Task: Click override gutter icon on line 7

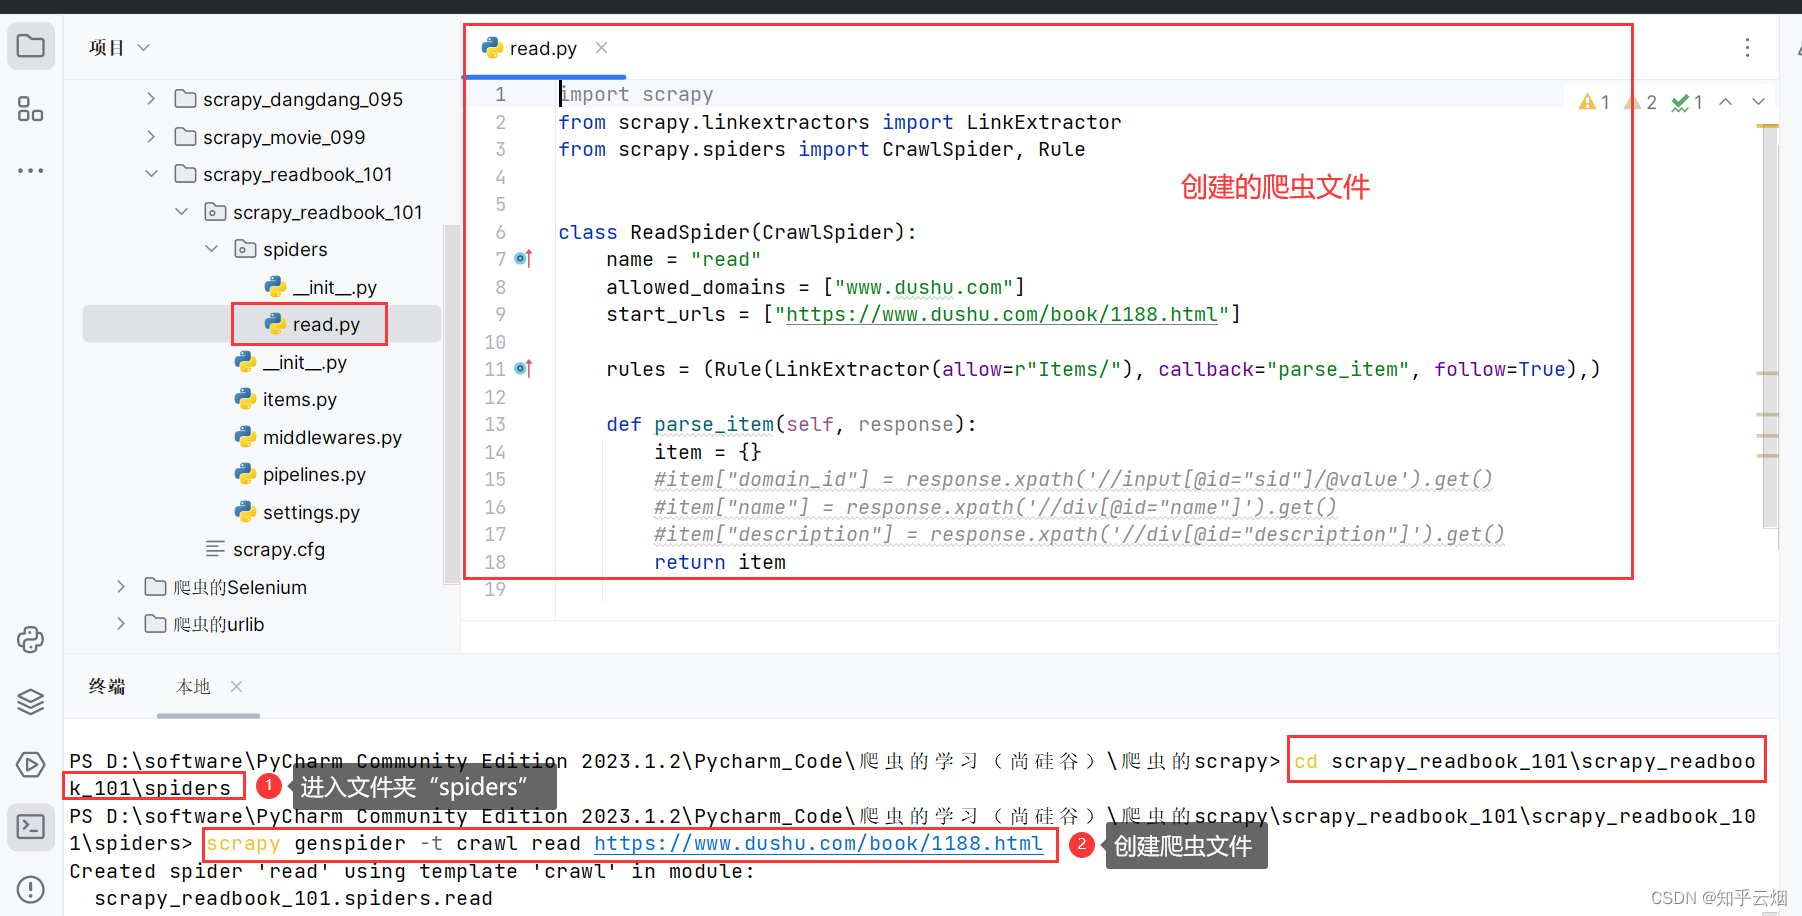Action: 523,259
